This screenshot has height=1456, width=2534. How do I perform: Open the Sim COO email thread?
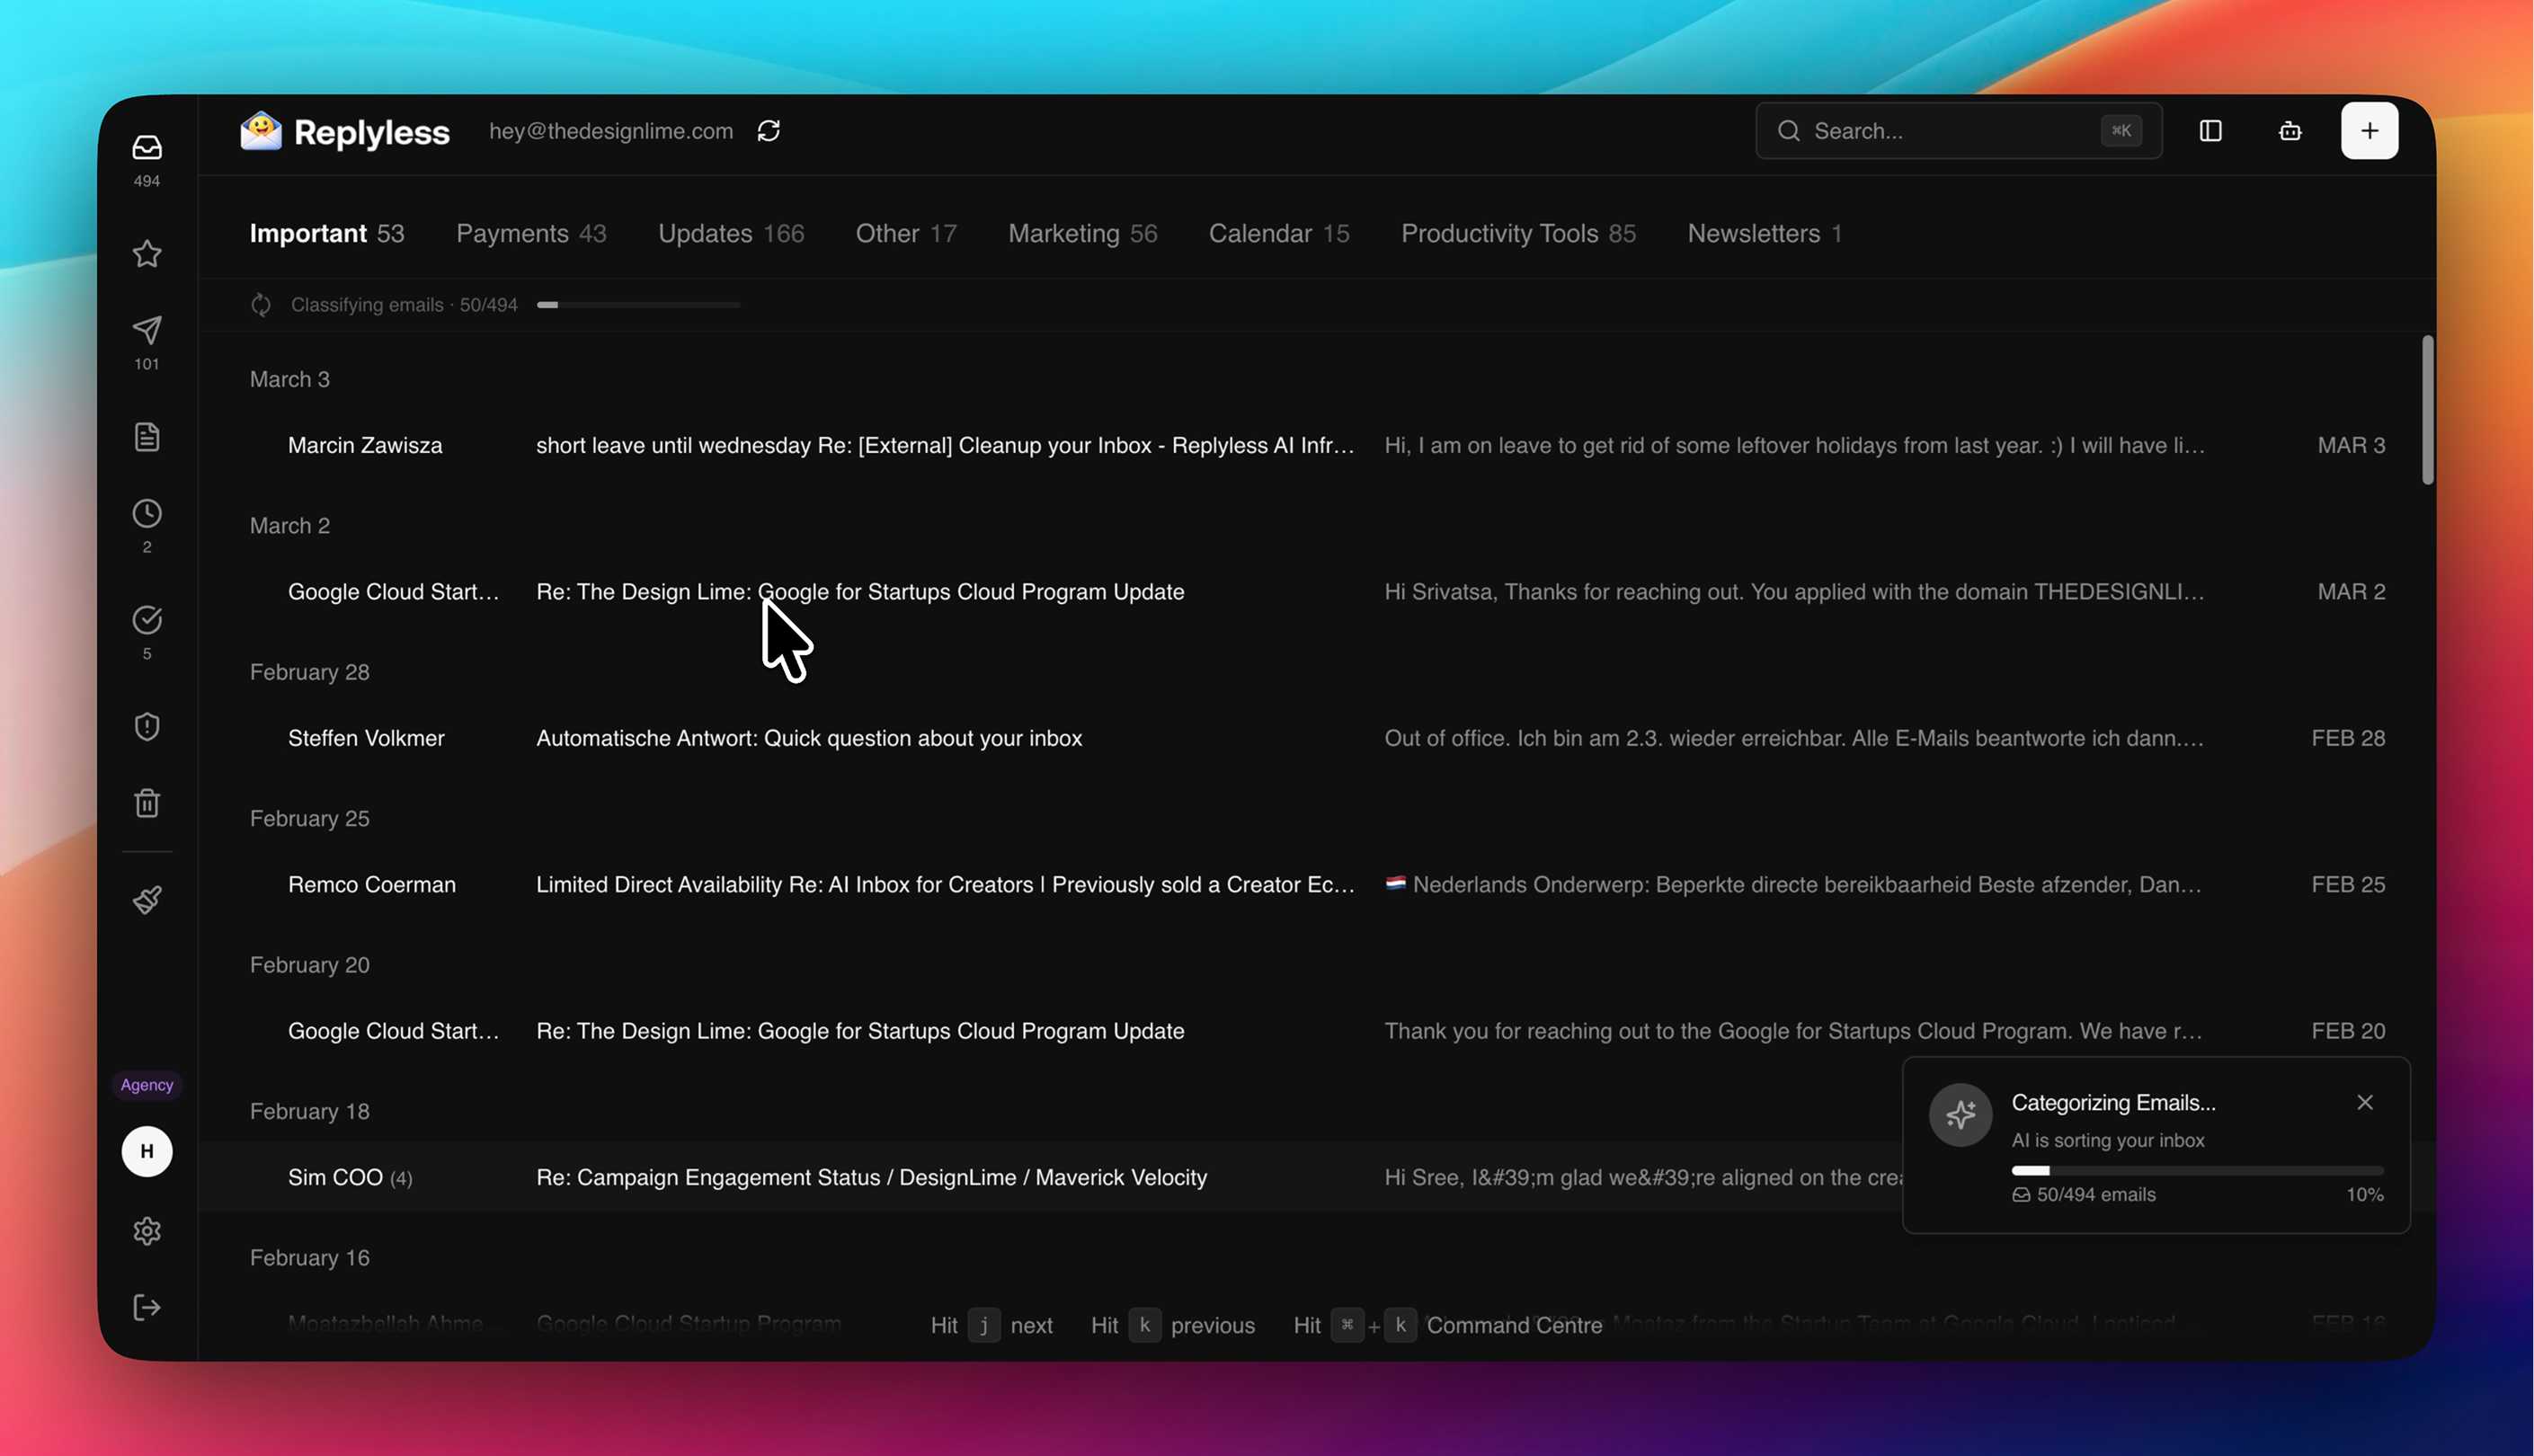(x=870, y=1178)
